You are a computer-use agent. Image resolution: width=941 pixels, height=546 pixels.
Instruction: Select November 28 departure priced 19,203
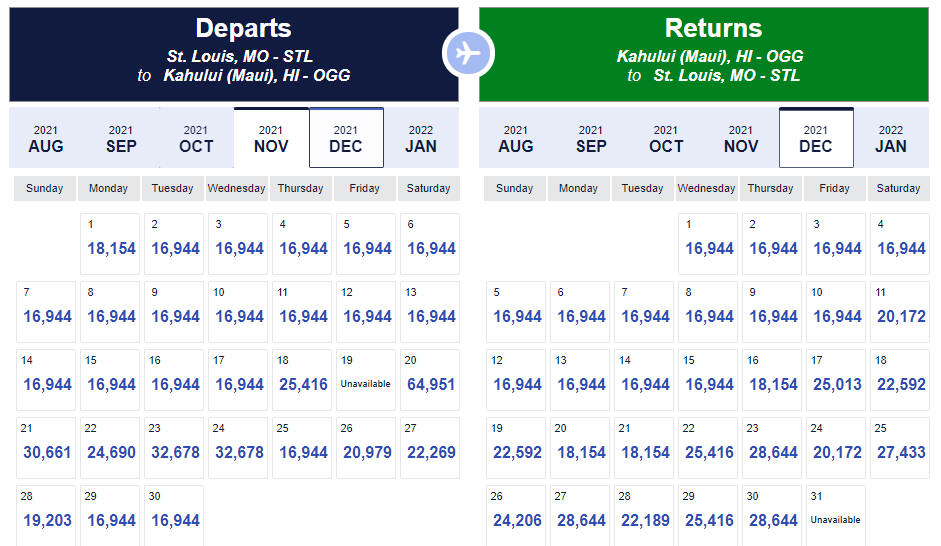point(46,515)
